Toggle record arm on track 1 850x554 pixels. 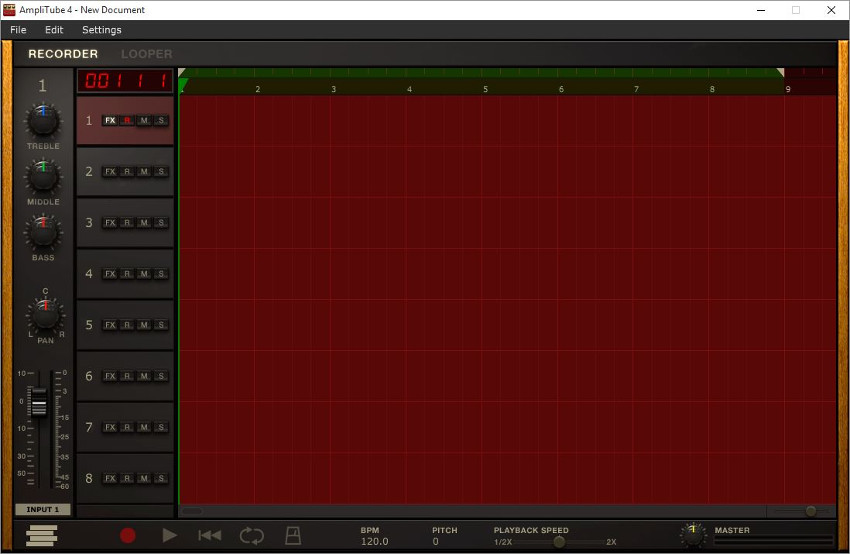(127, 120)
